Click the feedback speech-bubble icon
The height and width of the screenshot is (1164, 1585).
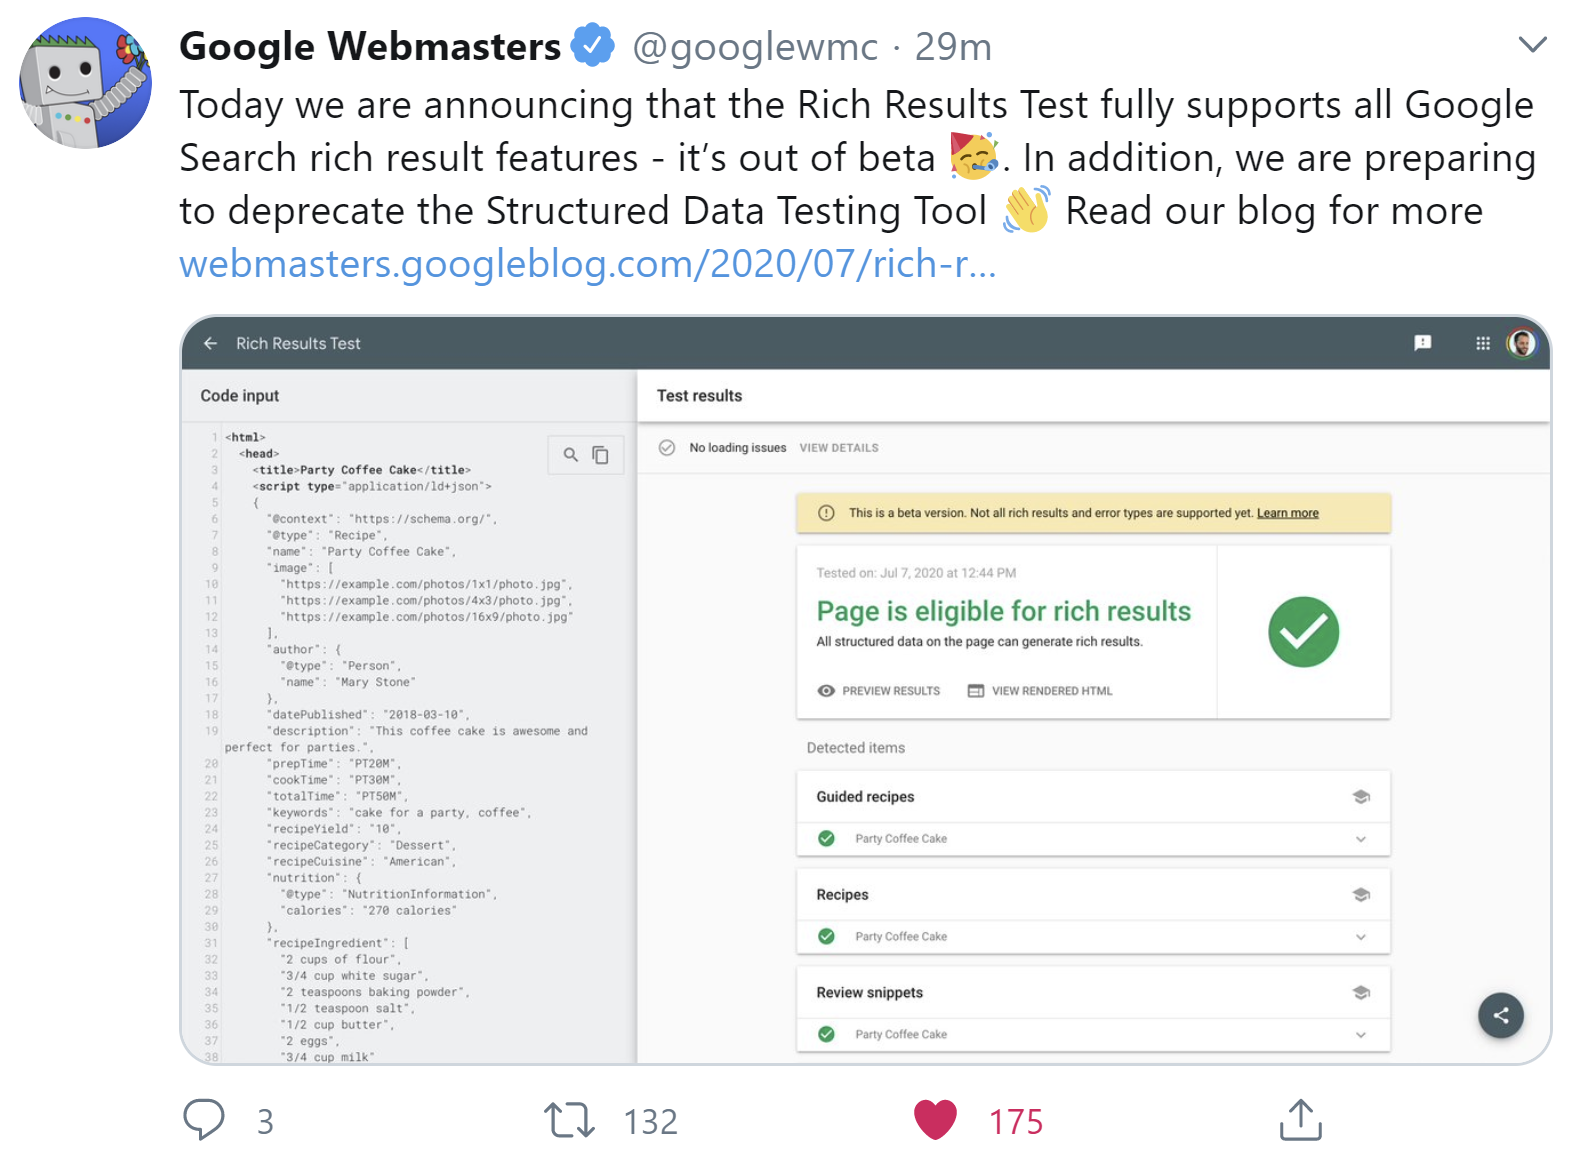[1422, 343]
